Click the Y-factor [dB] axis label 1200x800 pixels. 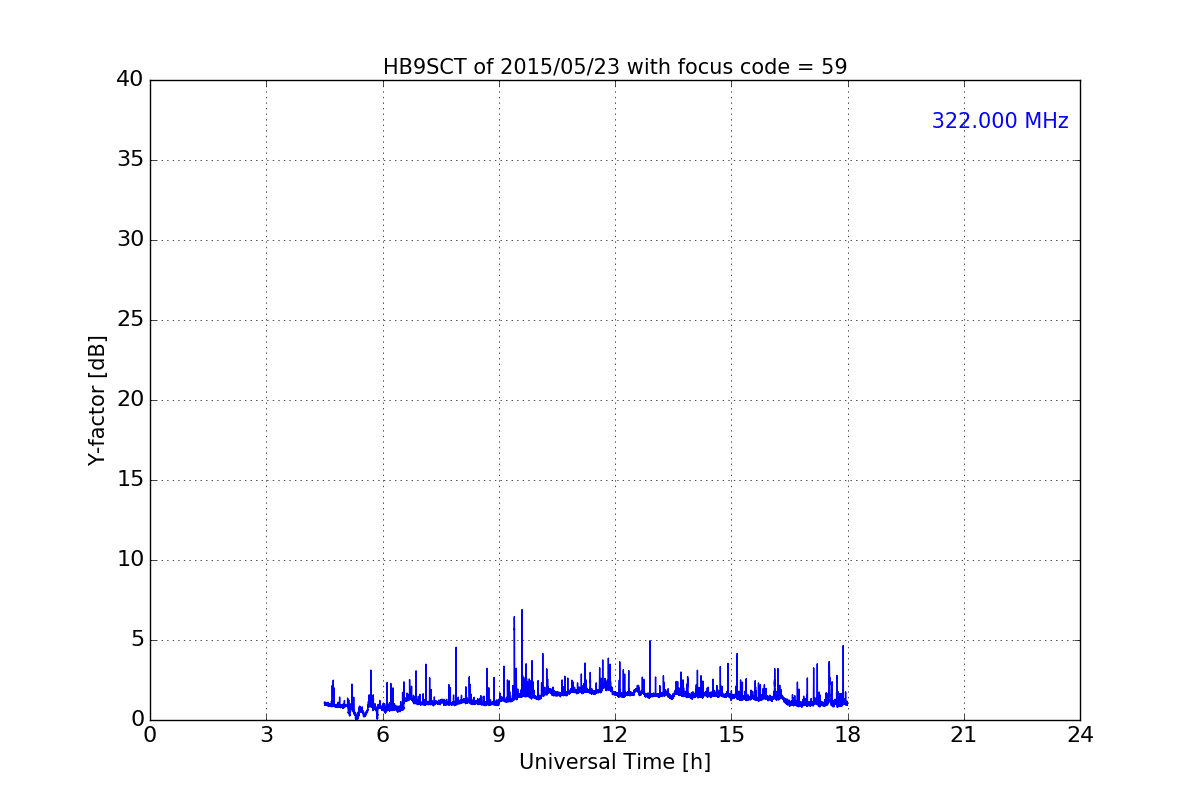97,400
